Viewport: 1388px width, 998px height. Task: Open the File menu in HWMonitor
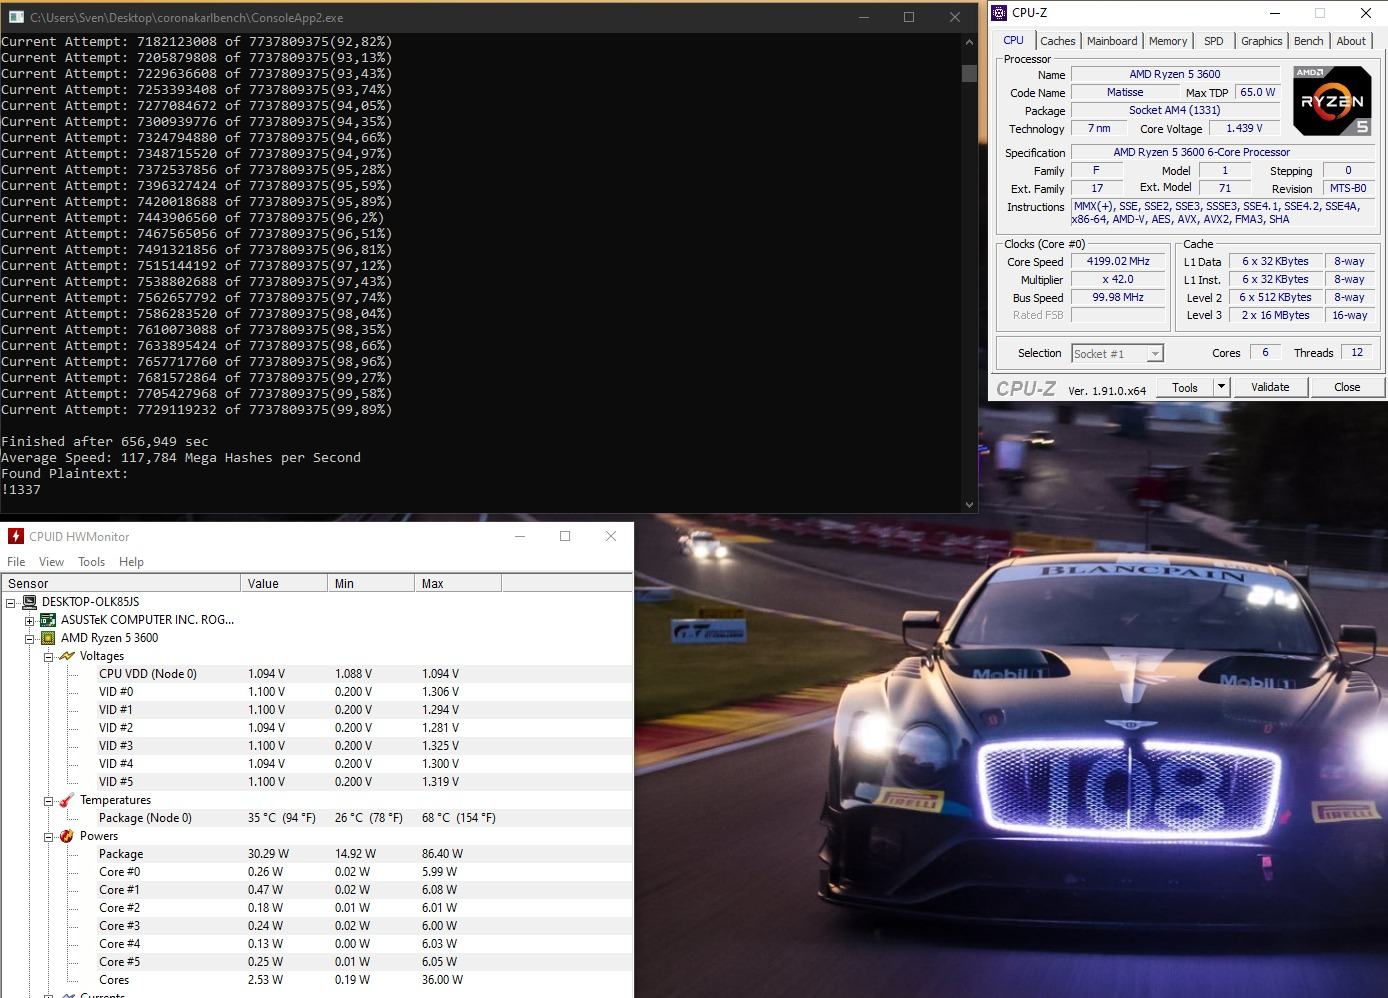[x=16, y=562]
